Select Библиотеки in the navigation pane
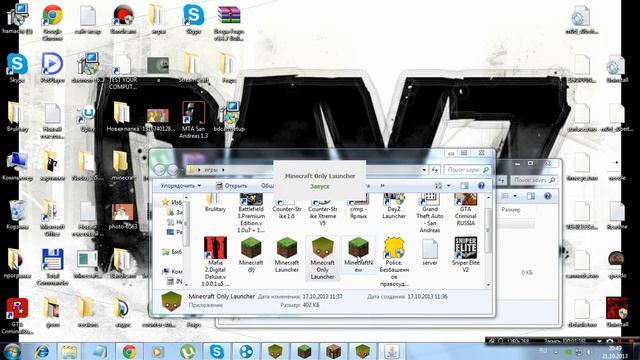640x360 pixels. 172,252
